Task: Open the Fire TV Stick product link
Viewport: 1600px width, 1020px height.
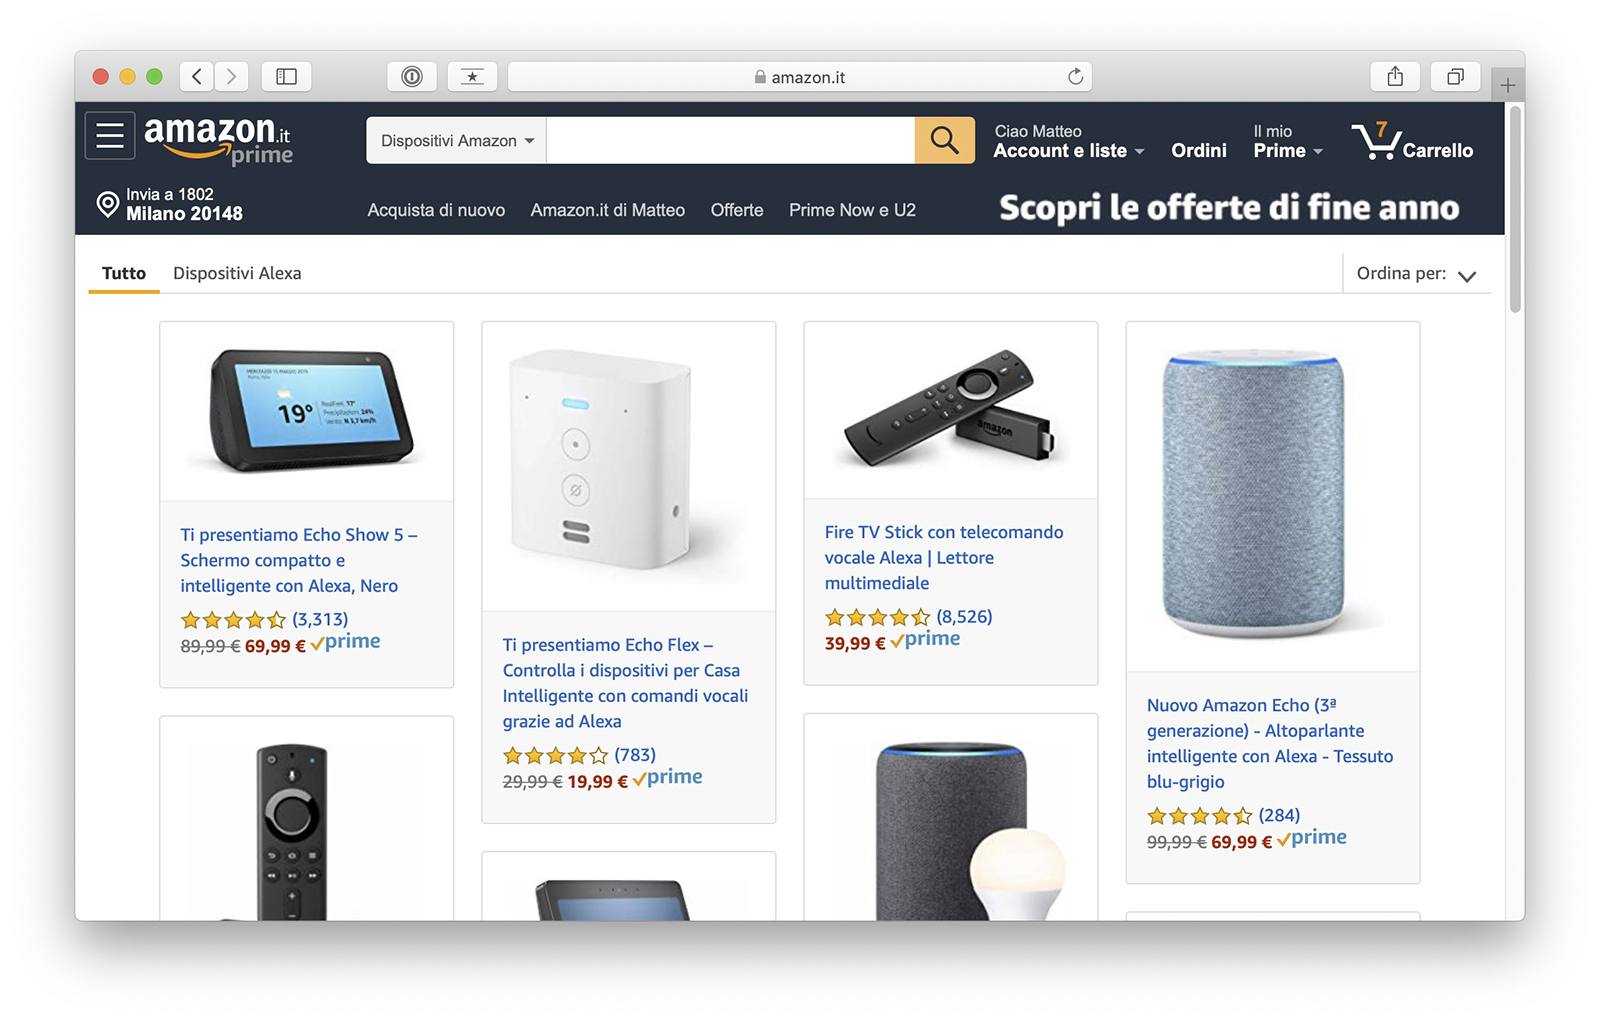Action: click(x=944, y=557)
